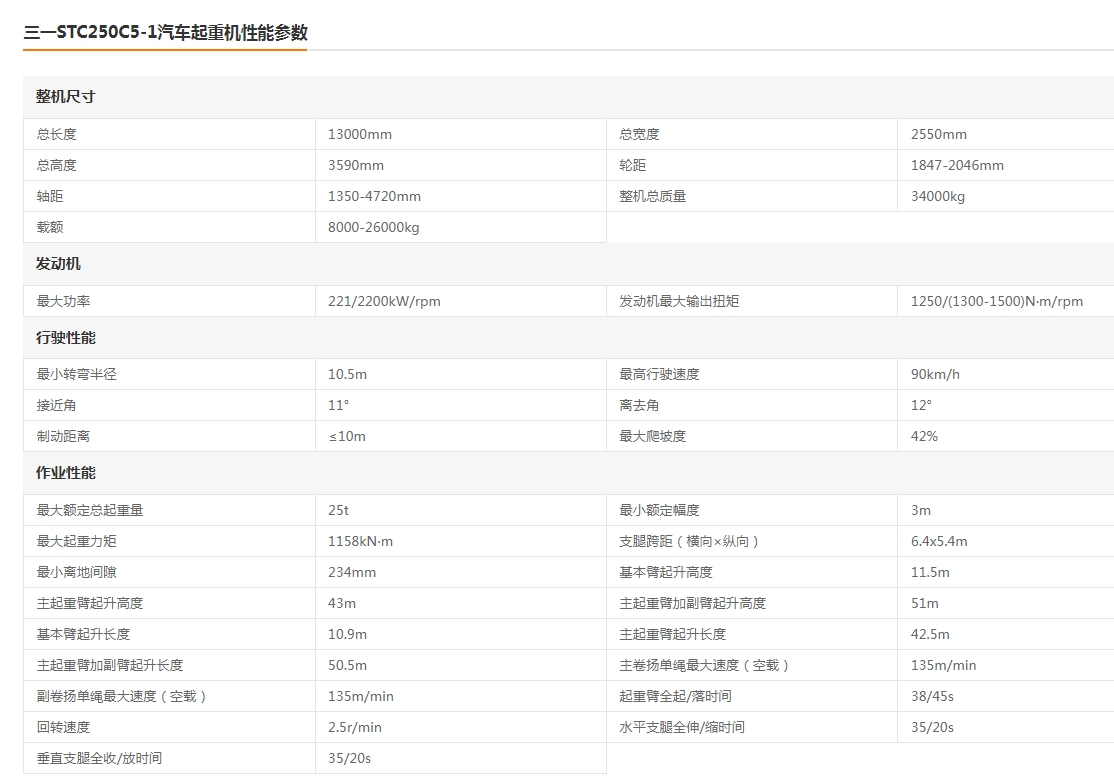Click the 基本臂起升长度 label
This screenshot has height=780, width=1114.
coord(84,634)
